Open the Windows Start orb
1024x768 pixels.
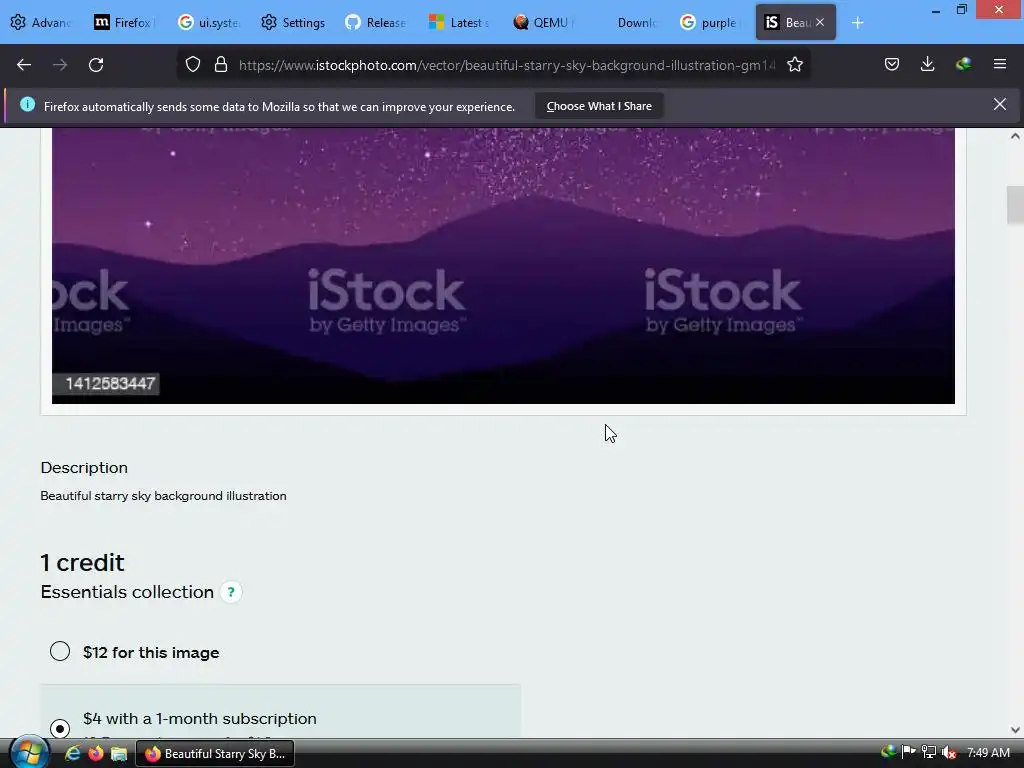pos(27,753)
